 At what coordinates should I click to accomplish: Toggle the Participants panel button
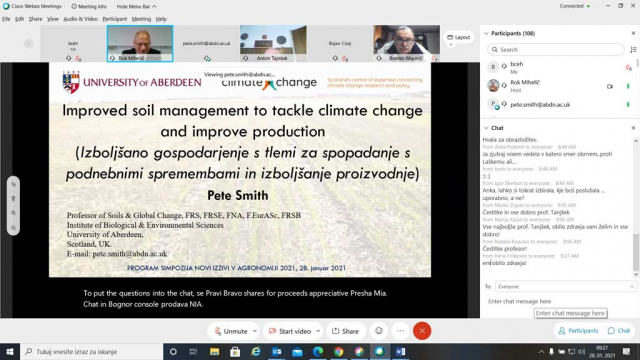point(578,331)
